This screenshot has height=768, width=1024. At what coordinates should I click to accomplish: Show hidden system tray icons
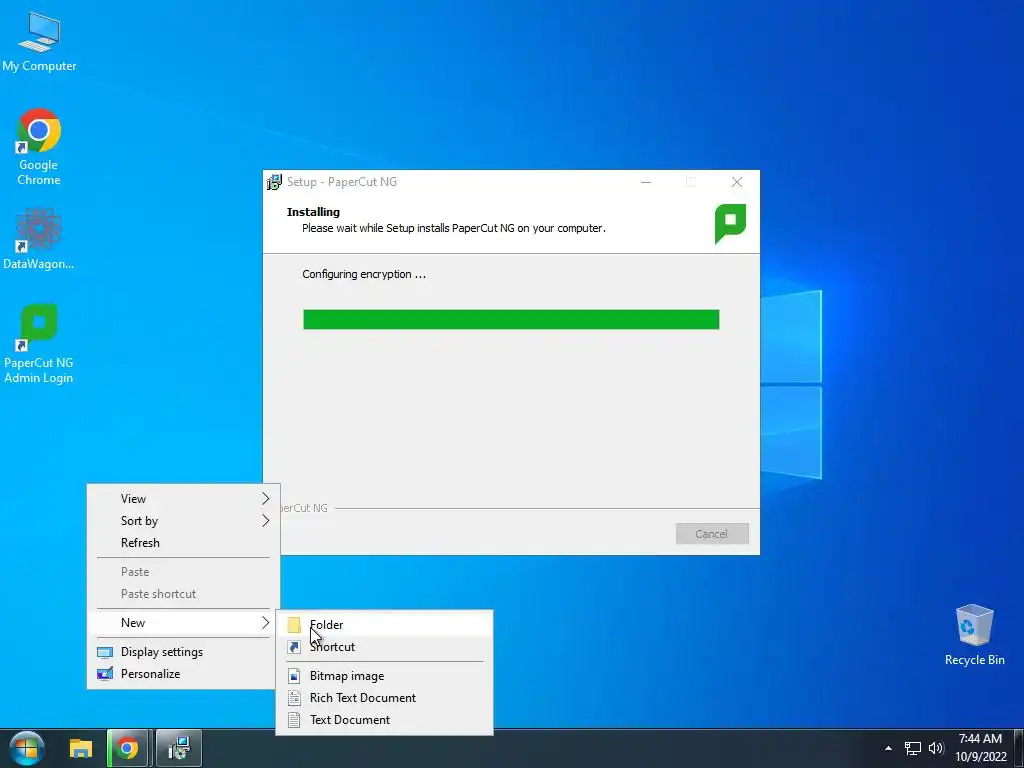click(x=888, y=748)
